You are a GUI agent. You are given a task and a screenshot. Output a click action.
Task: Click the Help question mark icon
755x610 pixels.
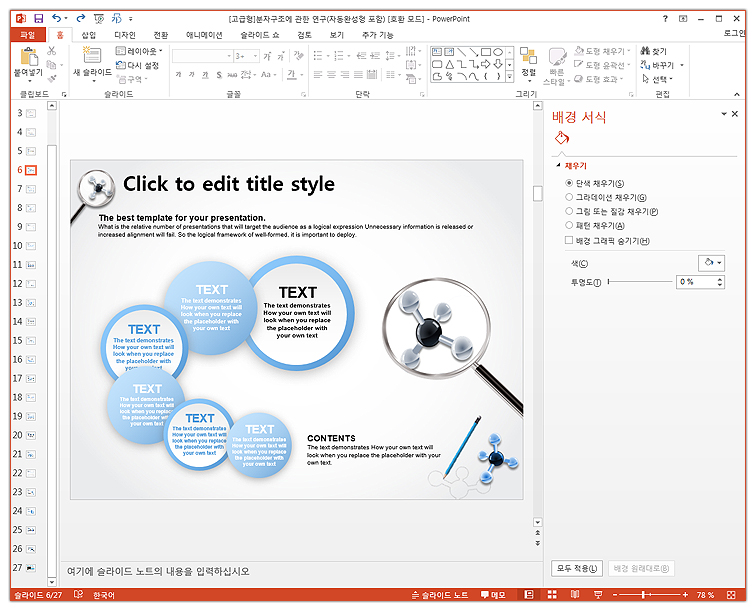pos(665,19)
